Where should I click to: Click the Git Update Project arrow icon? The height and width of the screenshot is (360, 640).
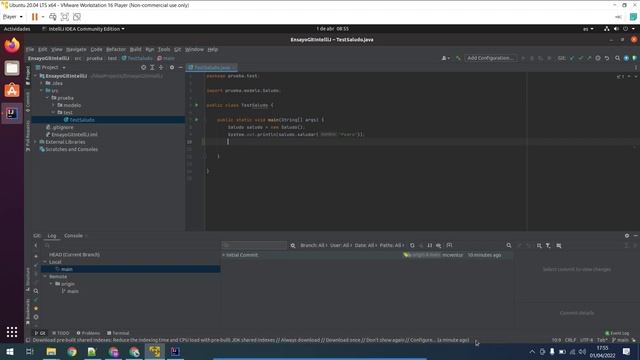[571, 58]
